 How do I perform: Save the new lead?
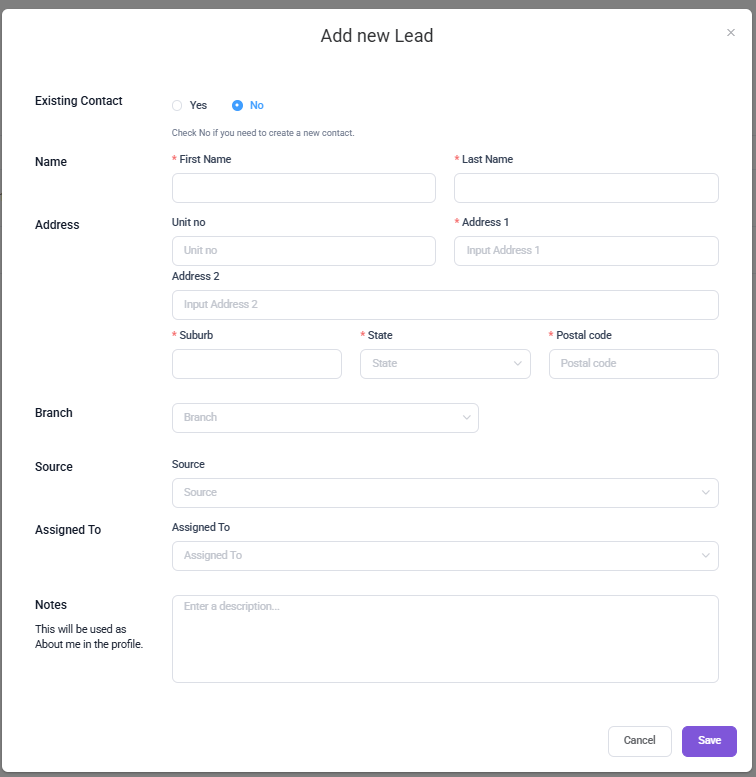click(x=709, y=741)
